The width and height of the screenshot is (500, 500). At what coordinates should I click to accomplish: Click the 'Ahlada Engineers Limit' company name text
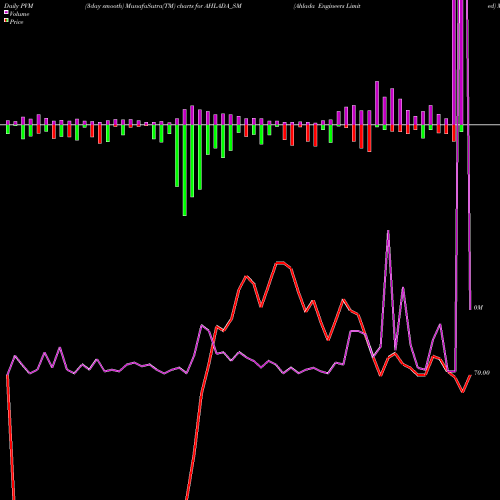click(x=327, y=6)
